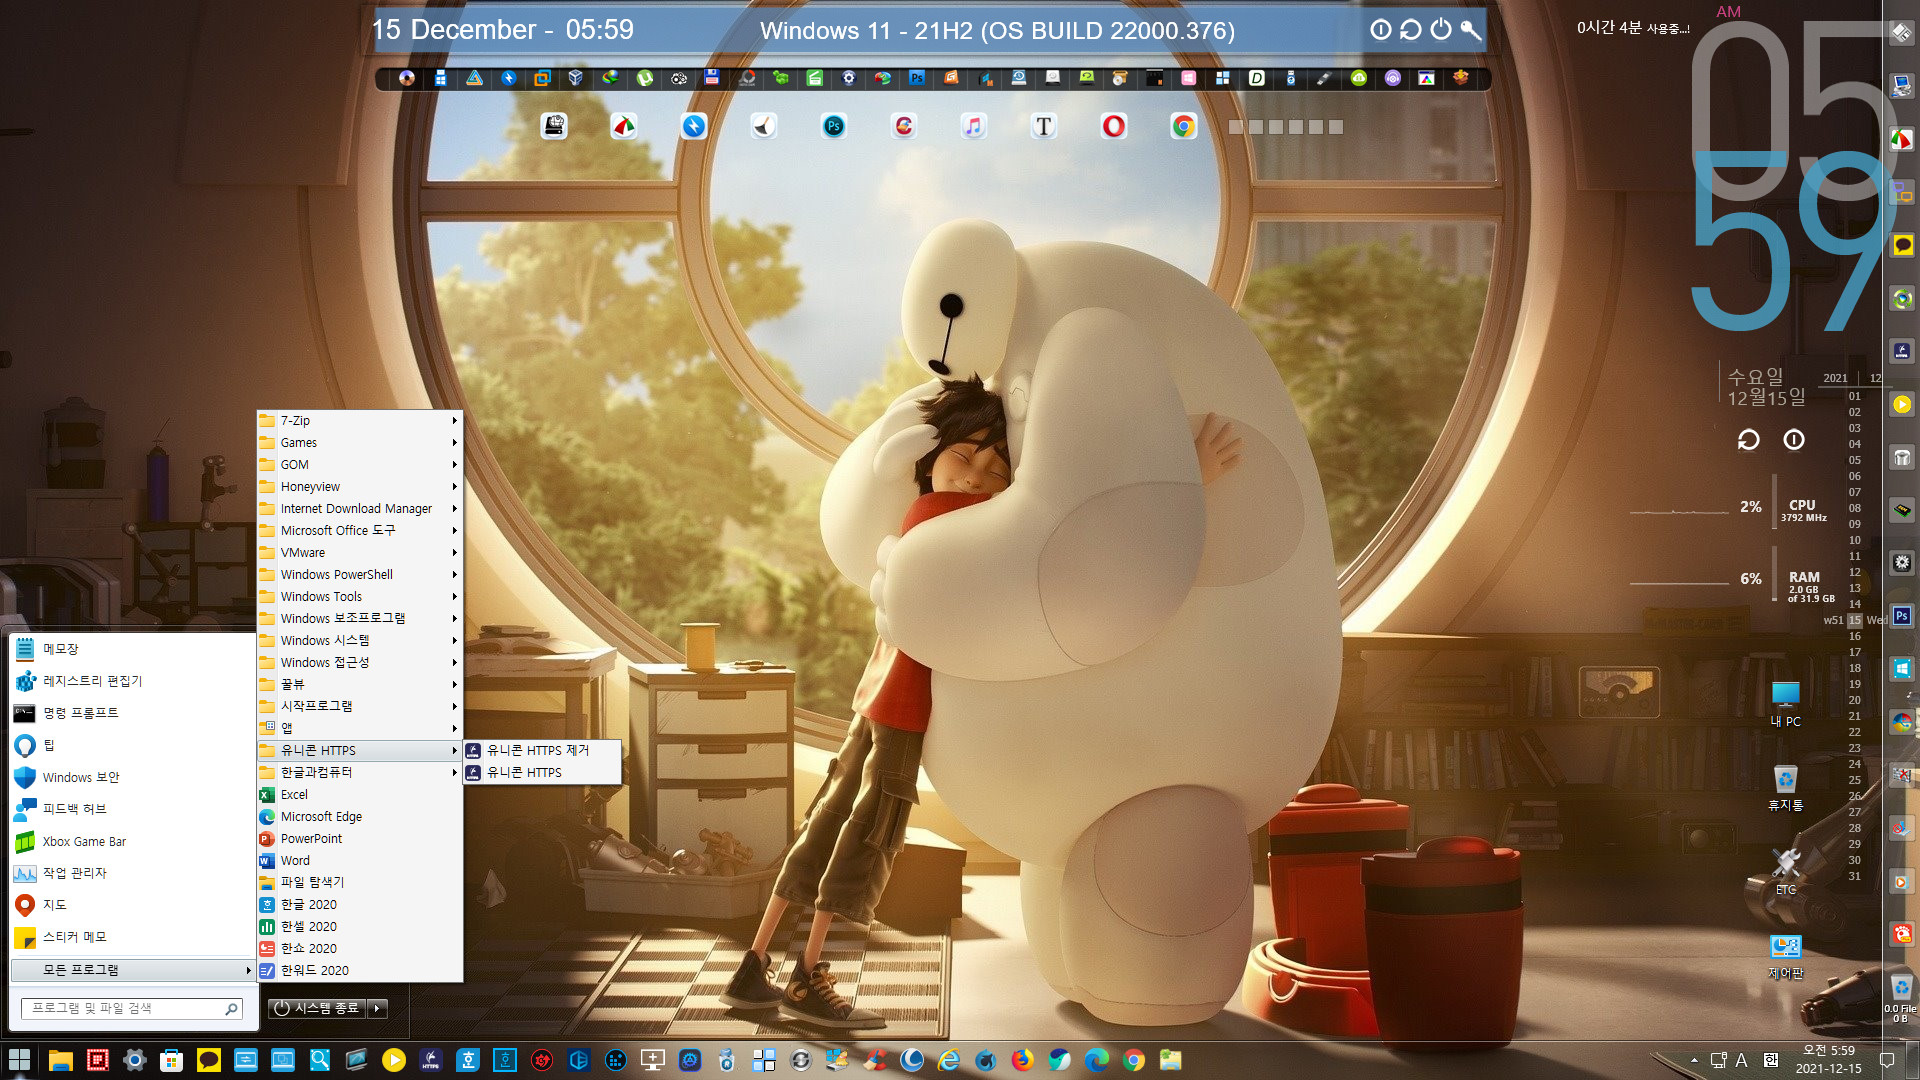The height and width of the screenshot is (1080, 1920).
Task: Open the Typora T dock icon
Action: pos(1044,126)
